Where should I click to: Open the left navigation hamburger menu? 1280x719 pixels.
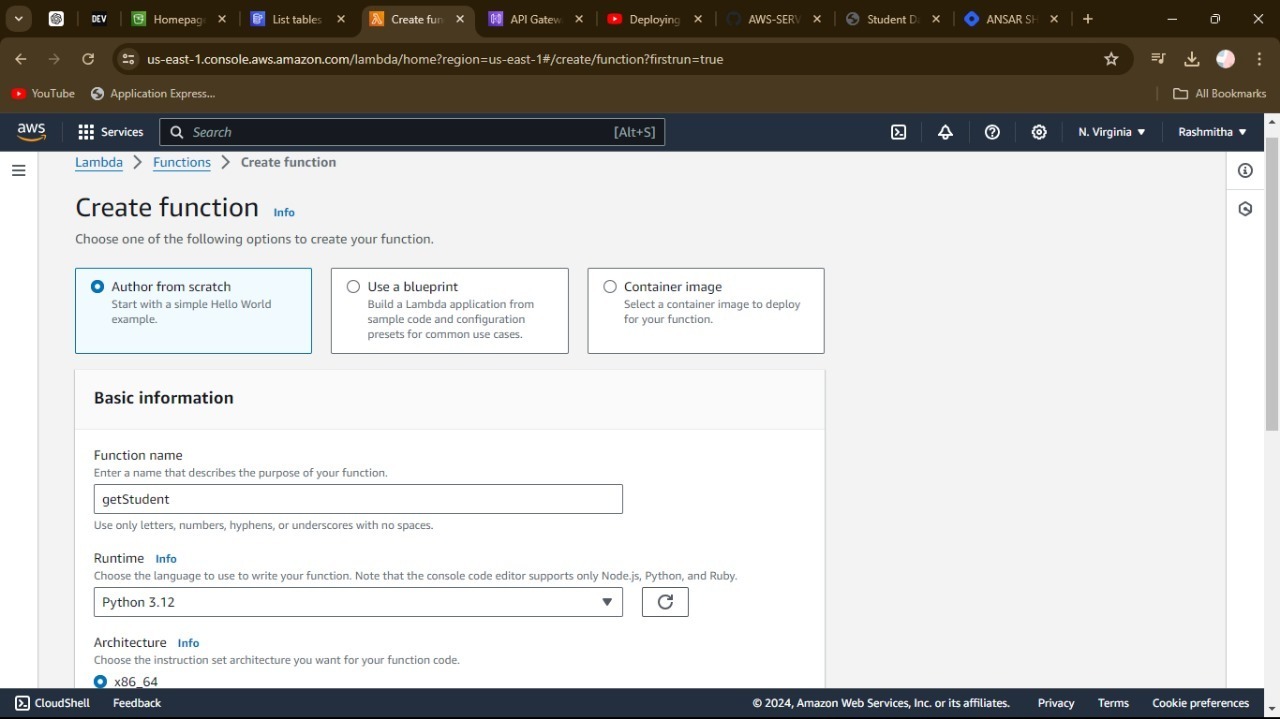click(18, 170)
